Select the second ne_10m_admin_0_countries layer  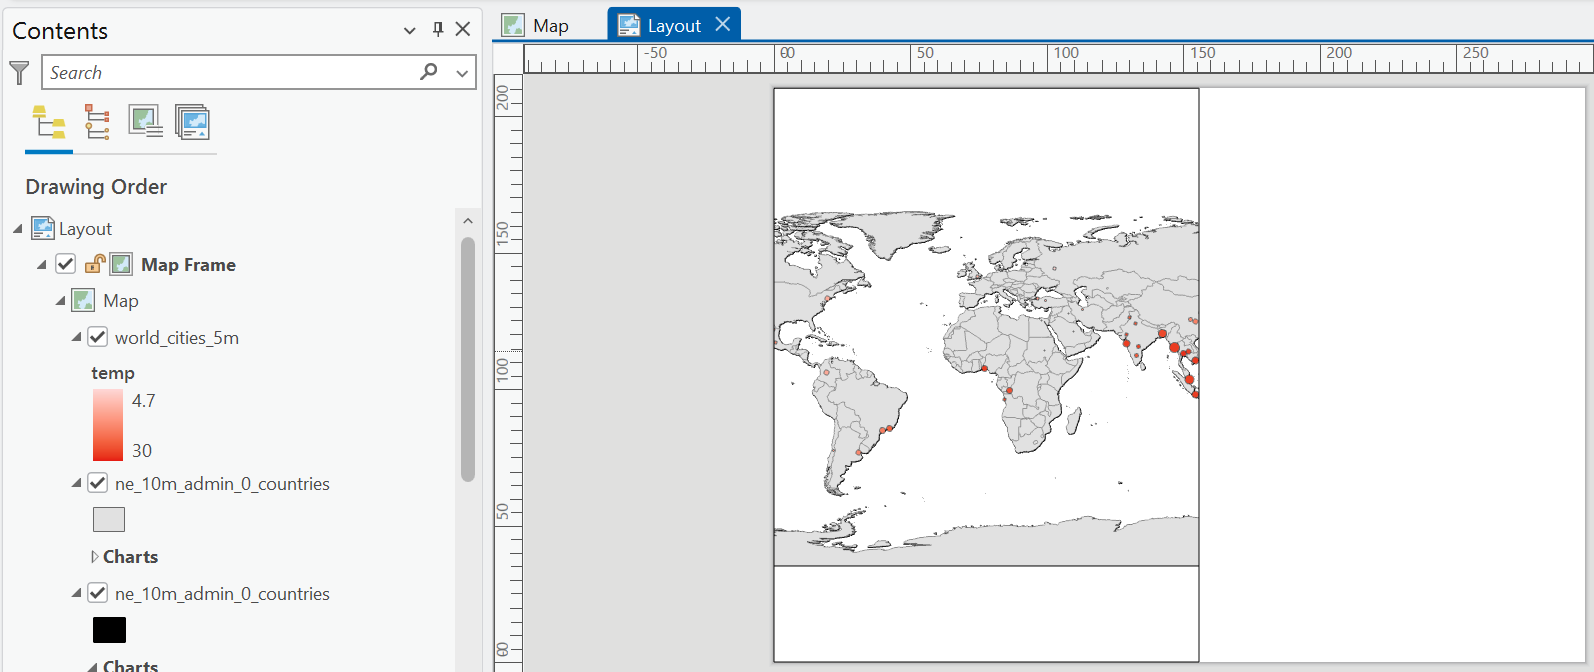click(x=222, y=594)
